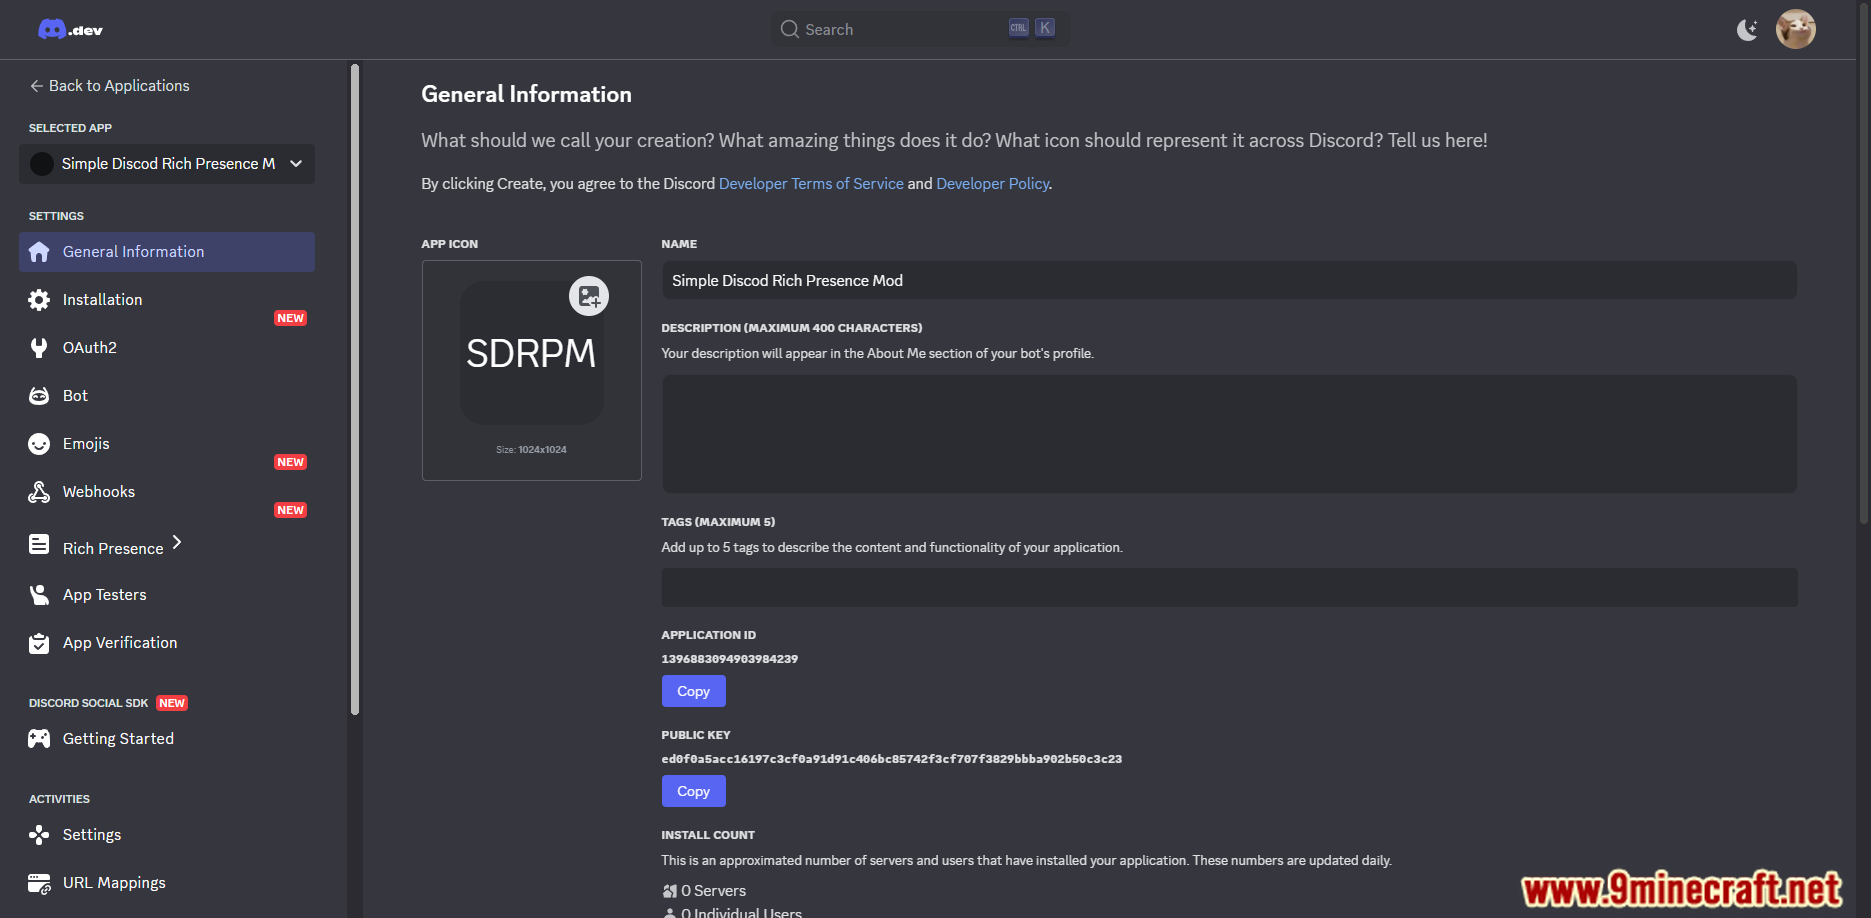The width and height of the screenshot is (1871, 918).
Task: Copy the Application ID
Action: pyautogui.click(x=693, y=691)
